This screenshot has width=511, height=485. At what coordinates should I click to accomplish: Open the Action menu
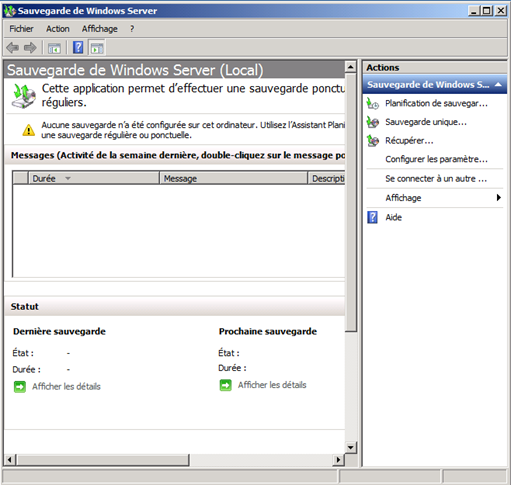[58, 29]
